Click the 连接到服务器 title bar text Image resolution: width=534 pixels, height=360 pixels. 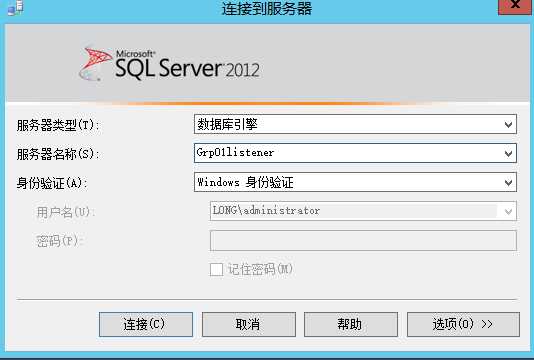pos(267,8)
